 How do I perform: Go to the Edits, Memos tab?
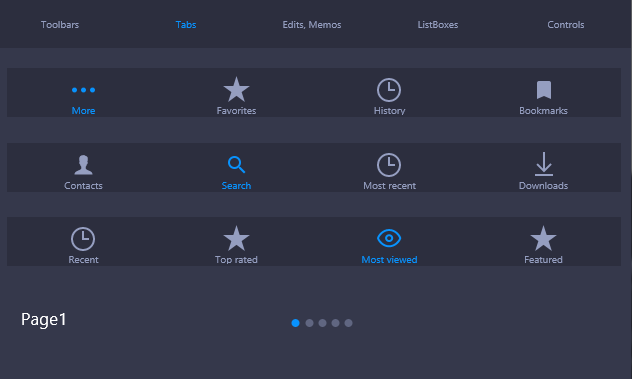[x=312, y=25]
